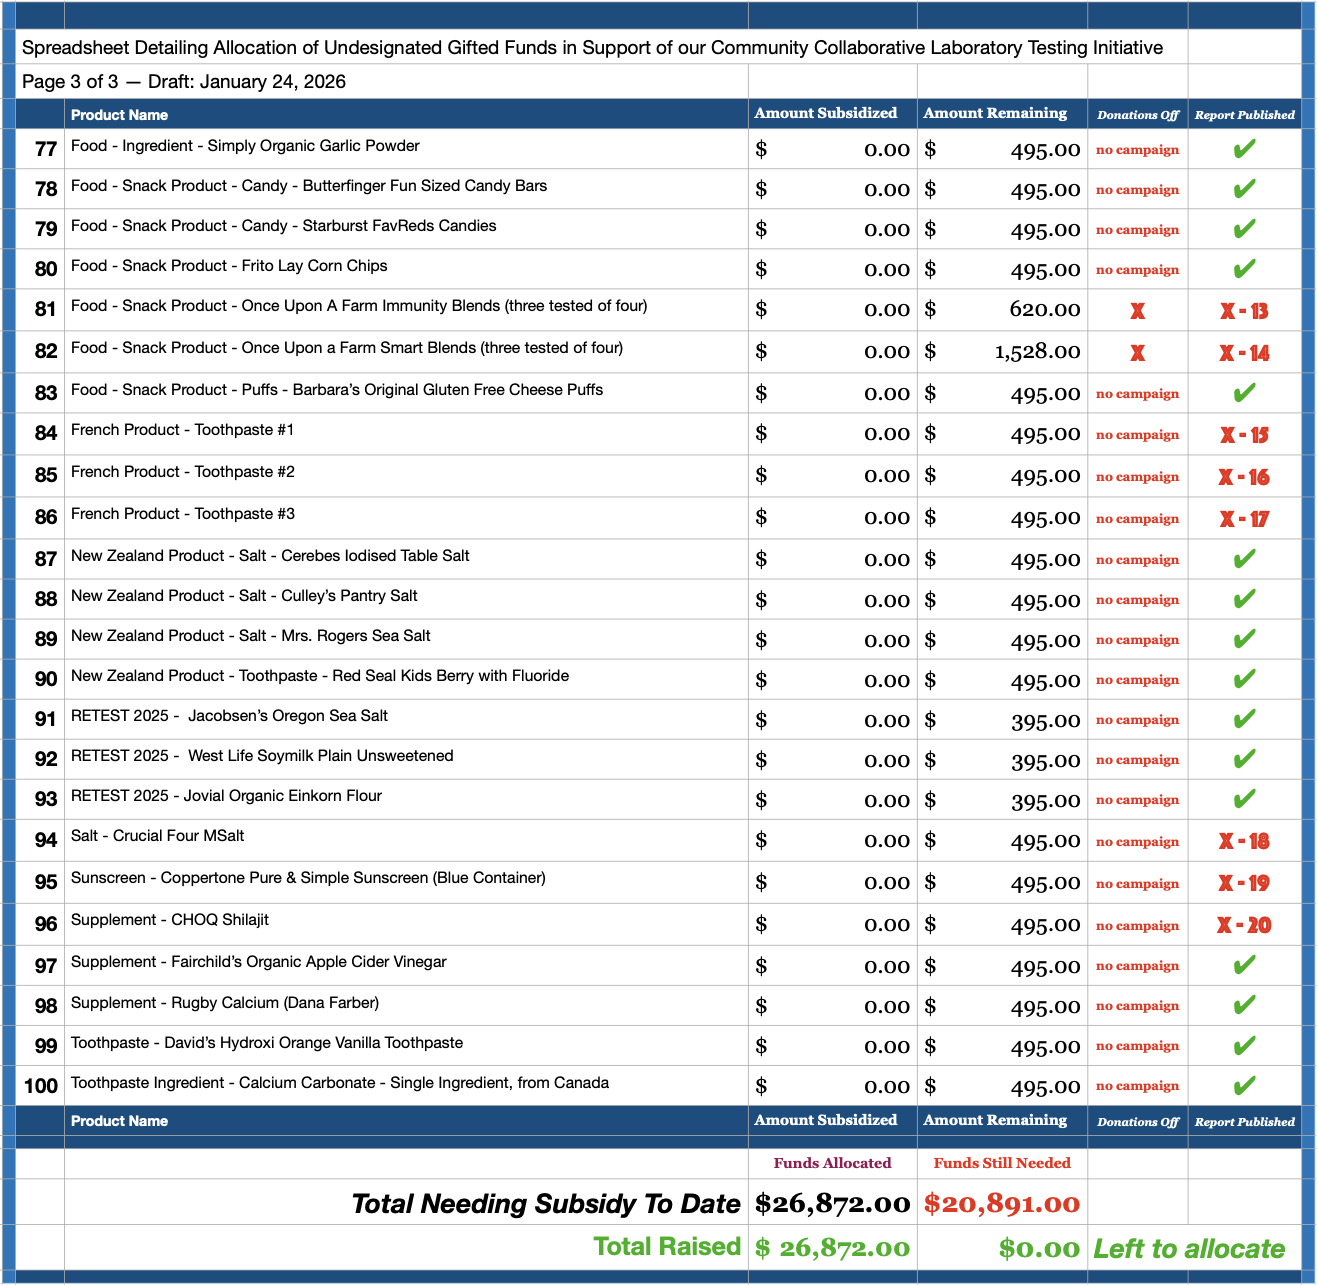The height and width of the screenshot is (1286, 1318).
Task: Click the 1,528.00 Amount Remaining cell
Action: click(x=1037, y=352)
